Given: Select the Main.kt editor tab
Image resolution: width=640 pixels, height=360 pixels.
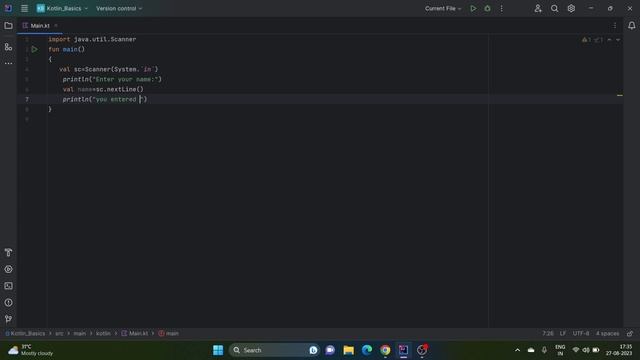Looking at the screenshot, I should pos(40,26).
